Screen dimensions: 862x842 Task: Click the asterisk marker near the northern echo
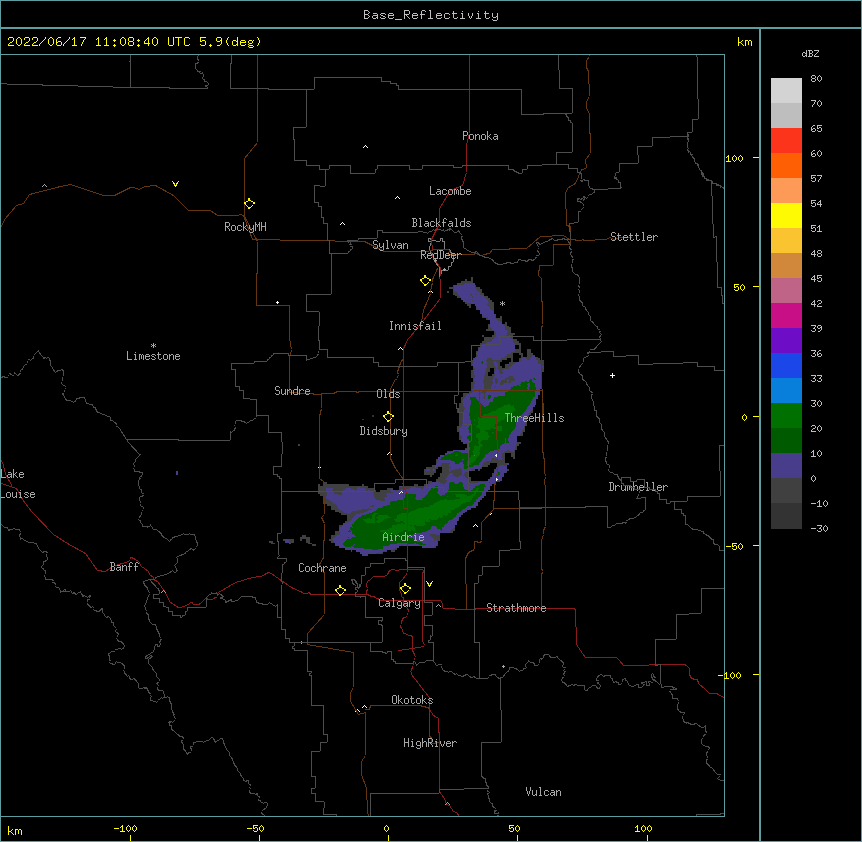click(x=502, y=303)
